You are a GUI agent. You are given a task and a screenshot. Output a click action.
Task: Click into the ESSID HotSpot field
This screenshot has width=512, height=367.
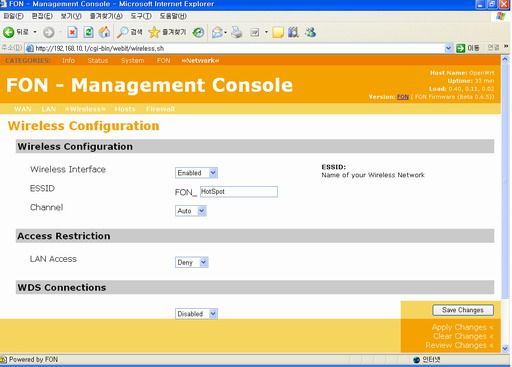pyautogui.click(x=239, y=192)
